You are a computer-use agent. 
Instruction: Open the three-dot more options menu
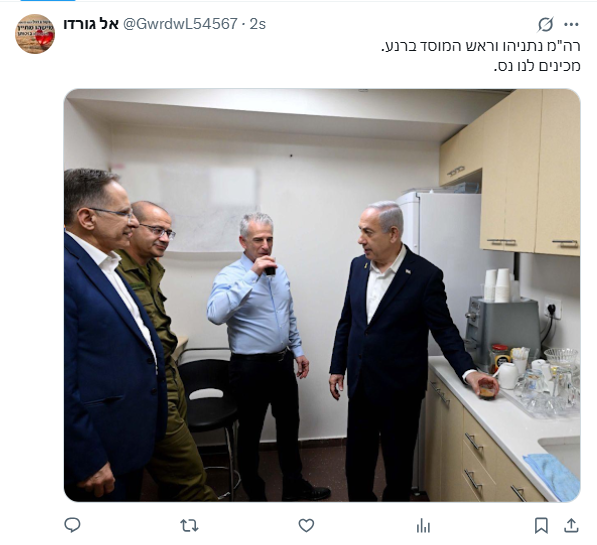tap(571, 25)
